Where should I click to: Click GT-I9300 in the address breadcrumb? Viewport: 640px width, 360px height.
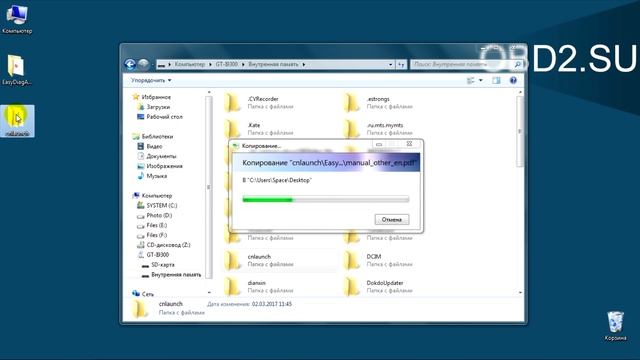(227, 64)
